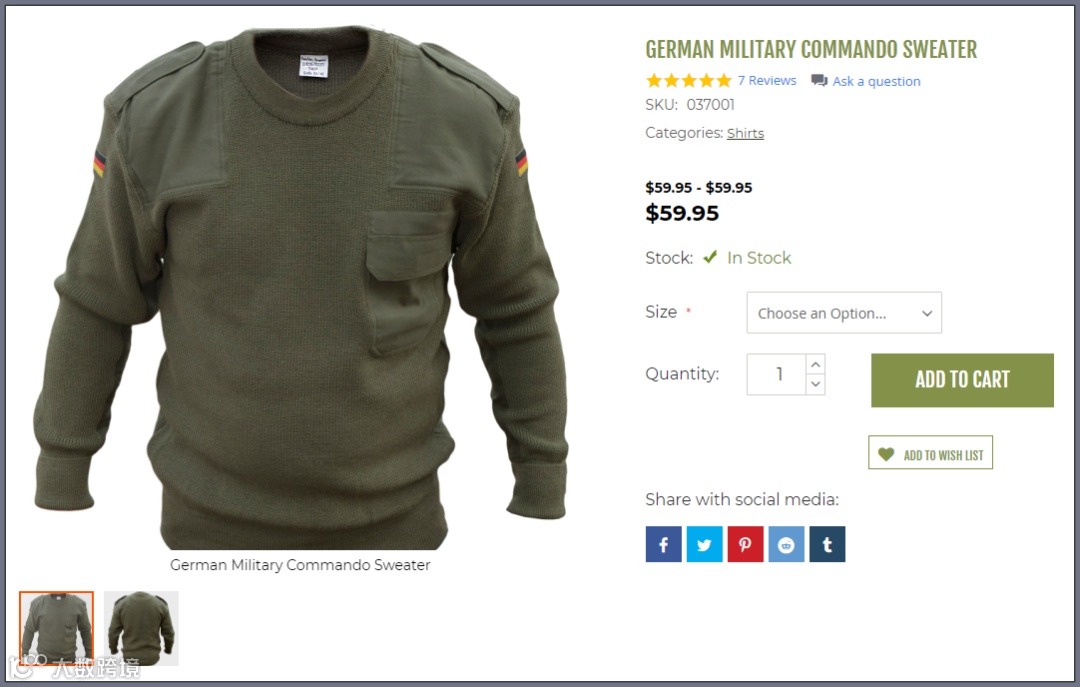Share product on Twitter

click(704, 544)
